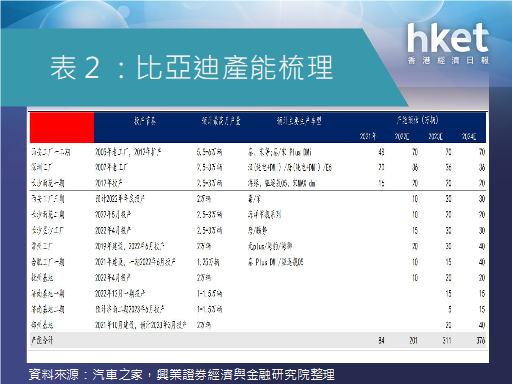The width and height of the screenshot is (512, 384).
Task: Click the 深圳工厂 row label
Action: click(x=42, y=167)
